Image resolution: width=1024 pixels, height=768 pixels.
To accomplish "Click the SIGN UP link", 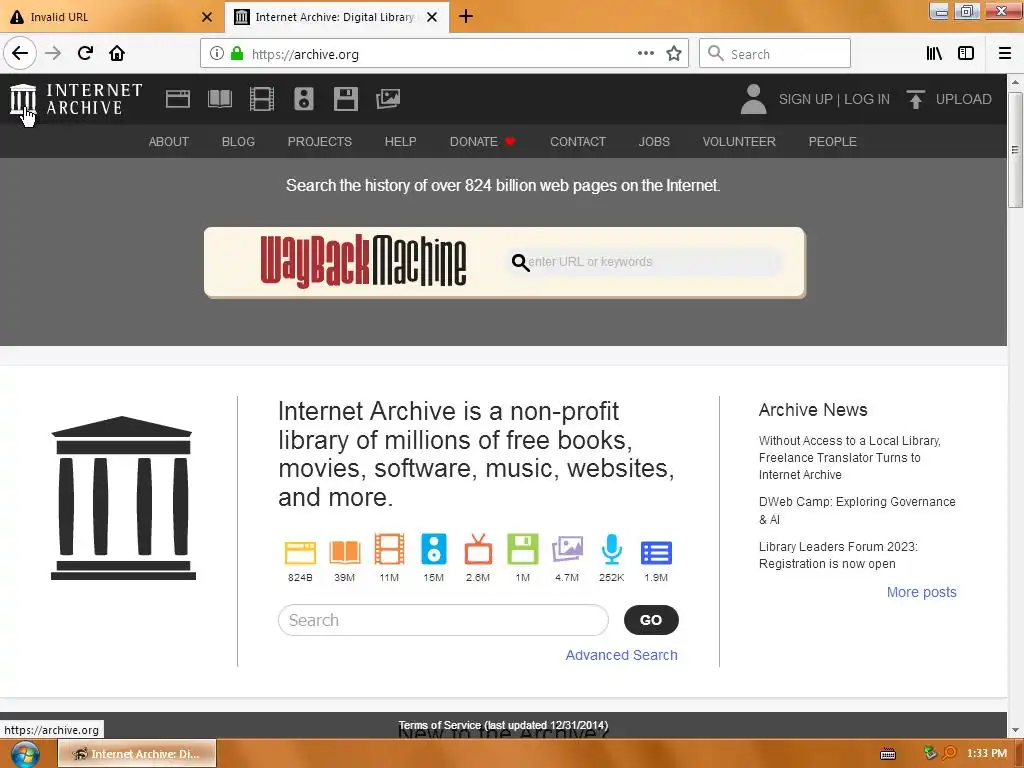I will click(x=805, y=99).
